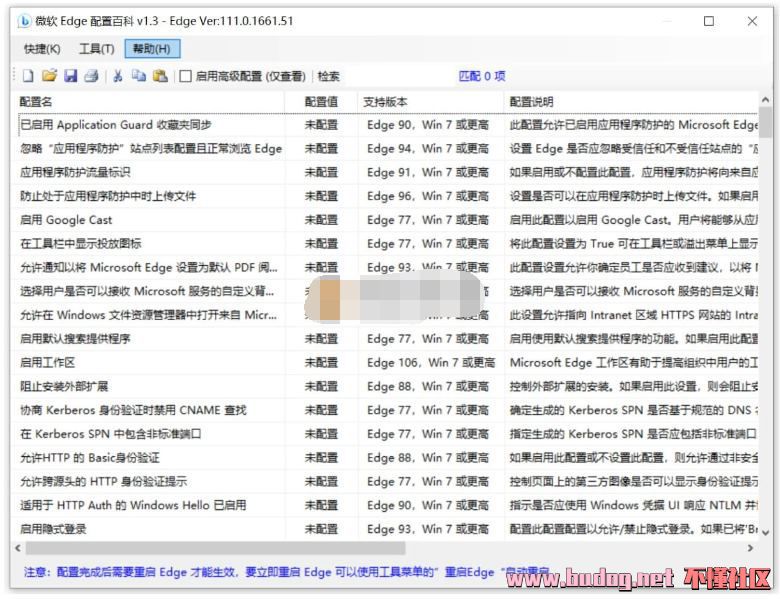Sort by 配置值 column header
This screenshot has height=599, width=780.
point(321,102)
